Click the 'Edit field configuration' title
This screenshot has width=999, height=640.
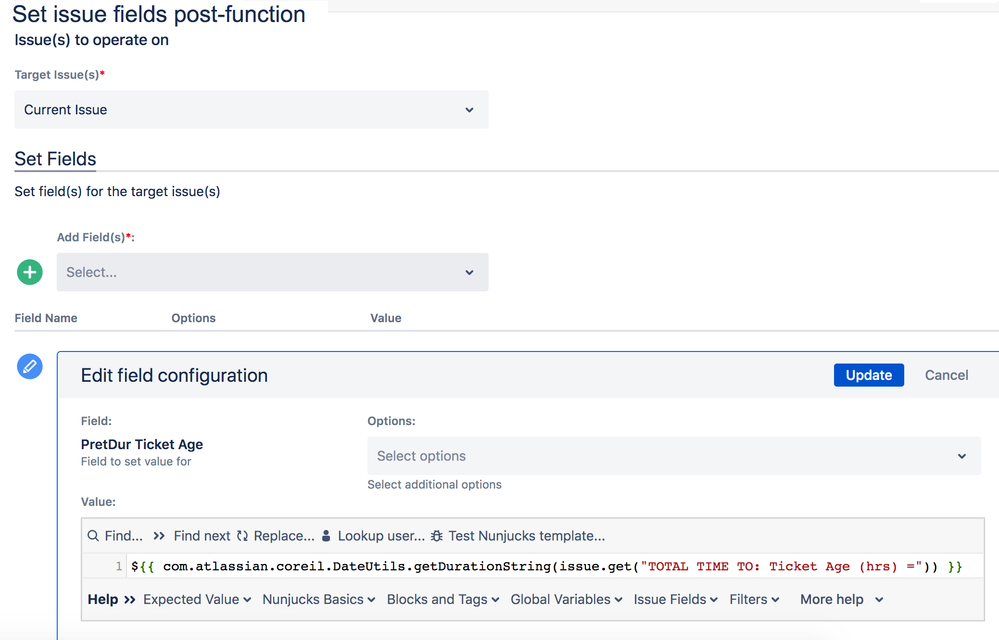174,375
